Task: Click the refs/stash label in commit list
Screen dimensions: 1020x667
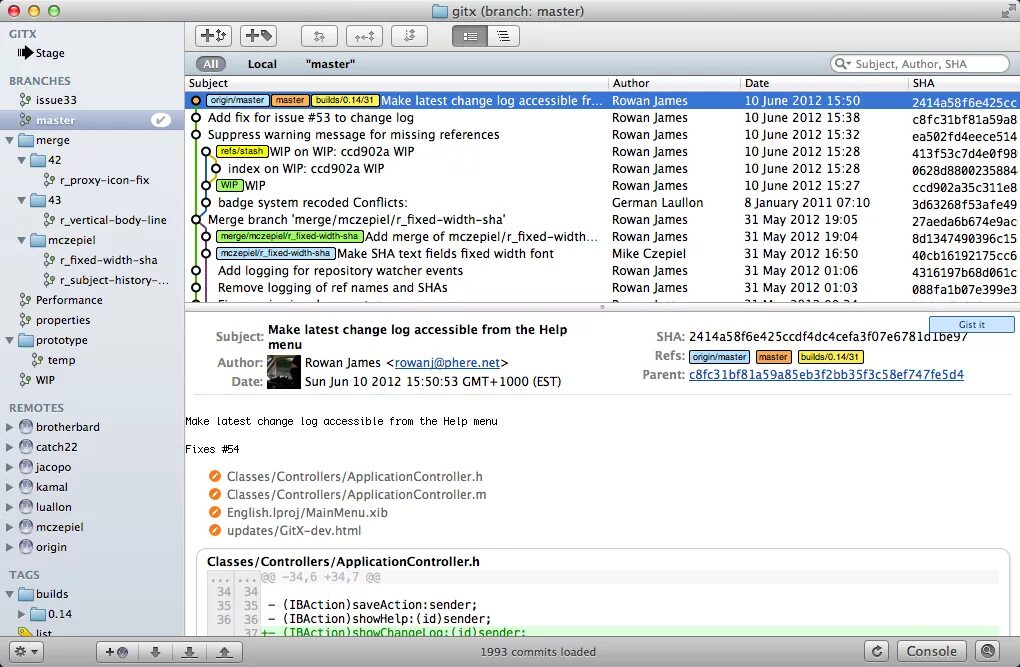Action: pyautogui.click(x=241, y=151)
